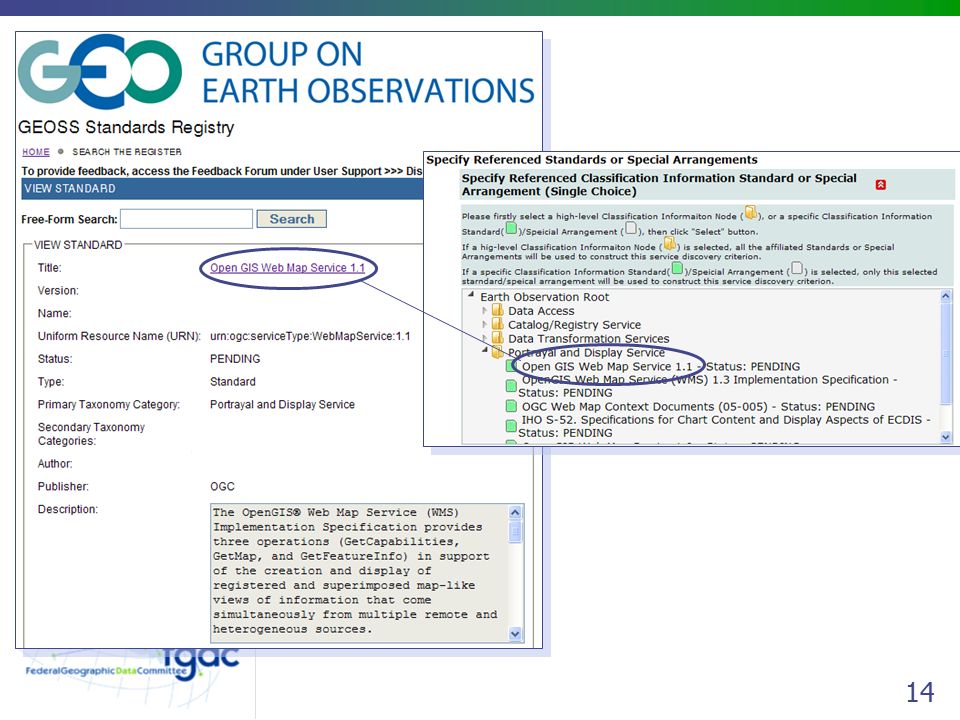Select the Earth Observation Root label
This screenshot has width=960, height=720.
(544, 297)
